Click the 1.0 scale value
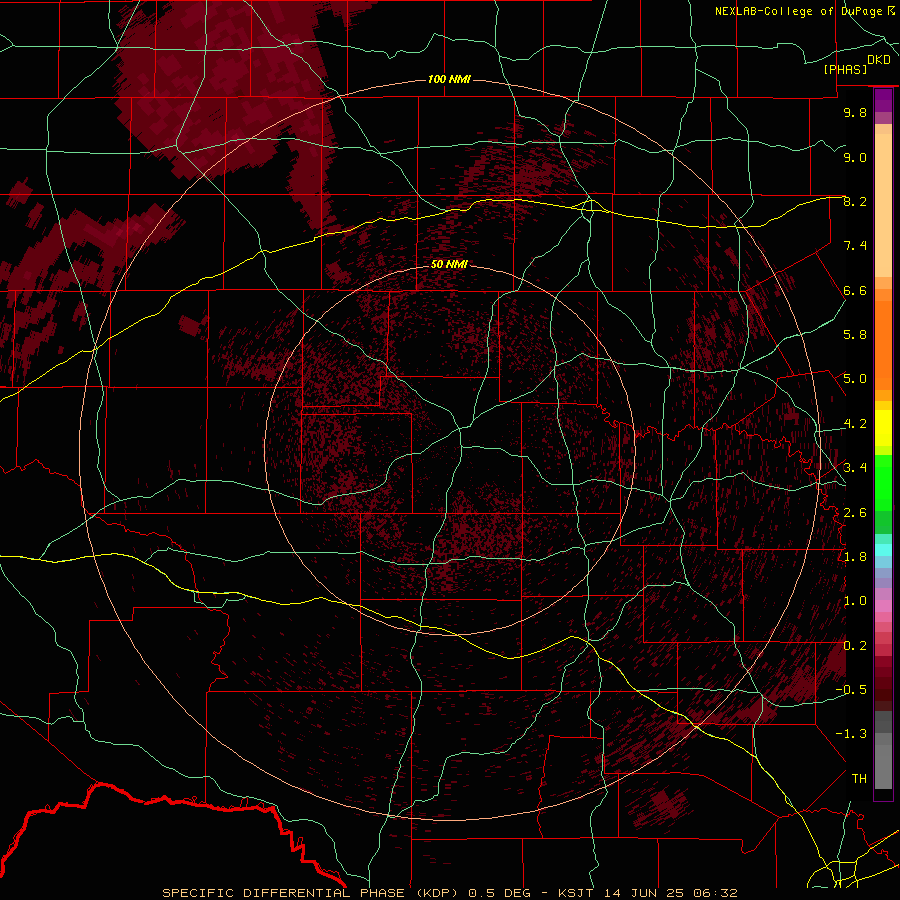 pyautogui.click(x=855, y=601)
